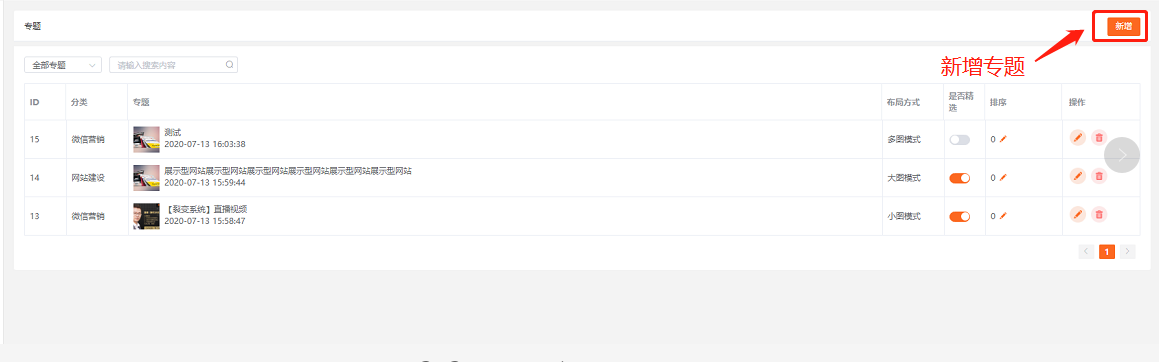Click the search content input field
Screen dimensions: 1159x362
pos(168,65)
